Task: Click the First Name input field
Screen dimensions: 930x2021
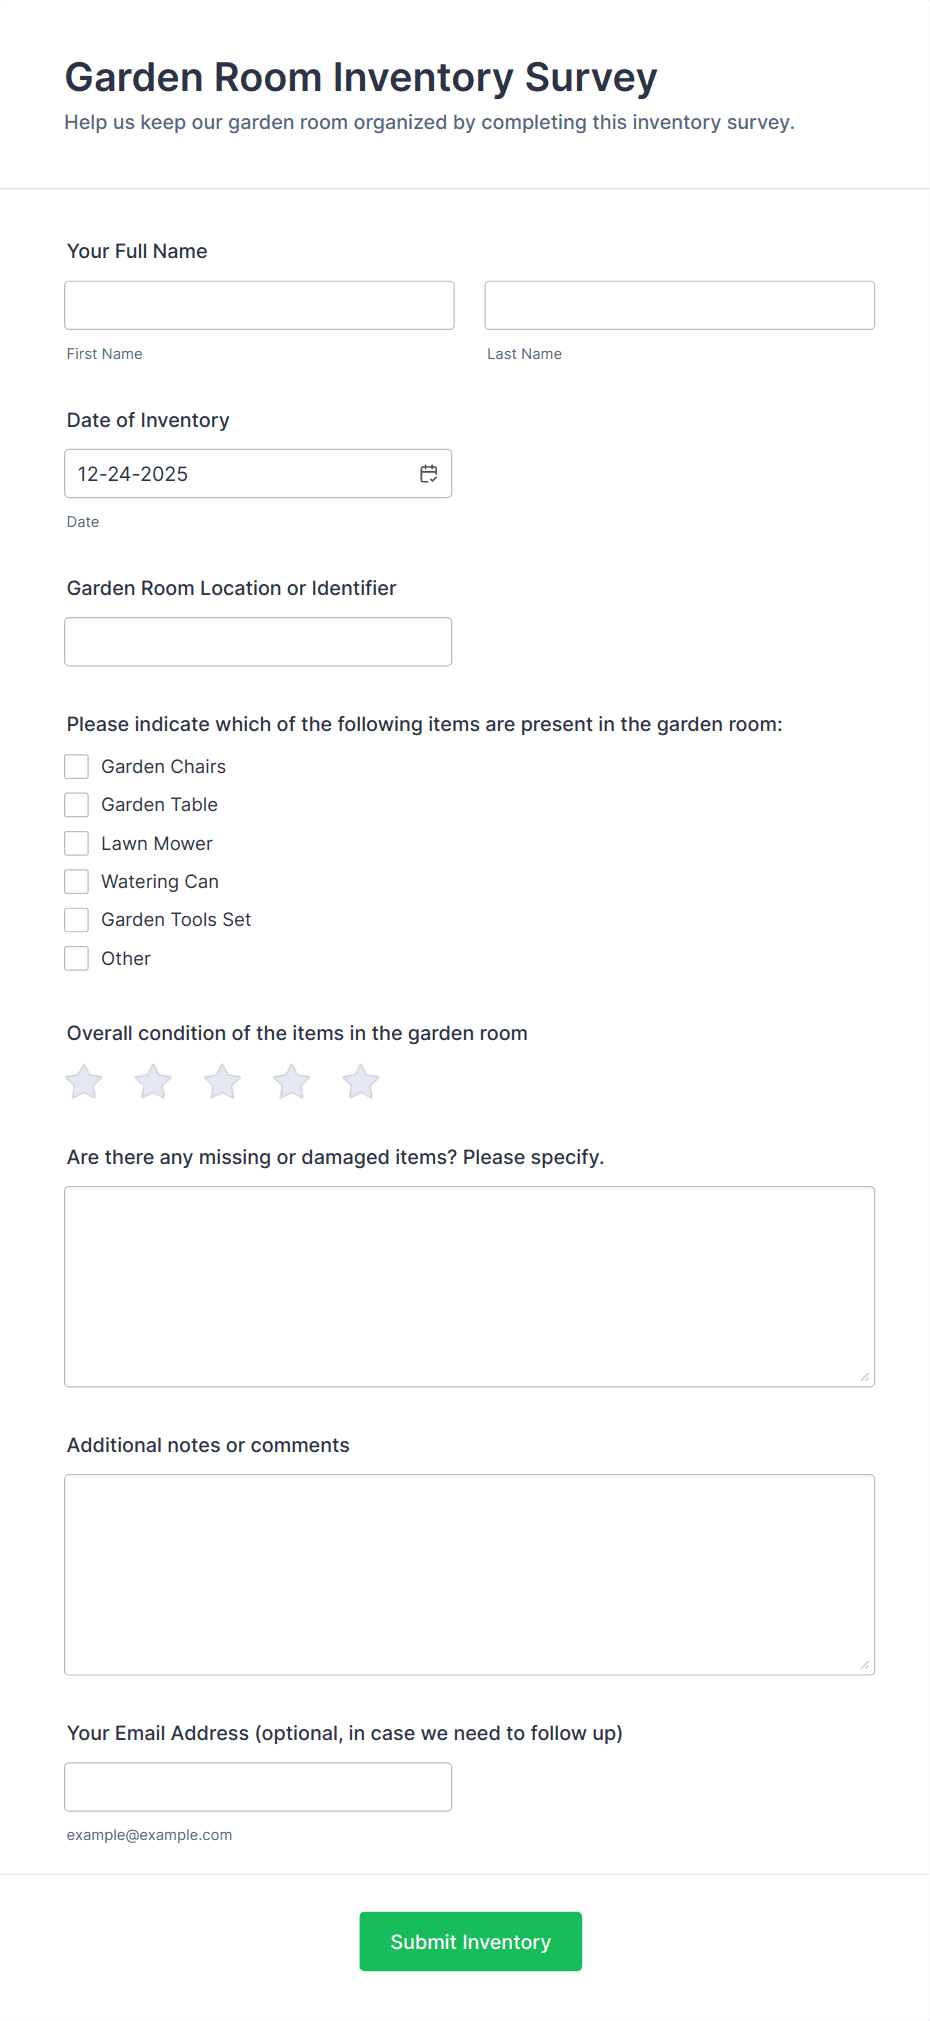Action: [258, 305]
